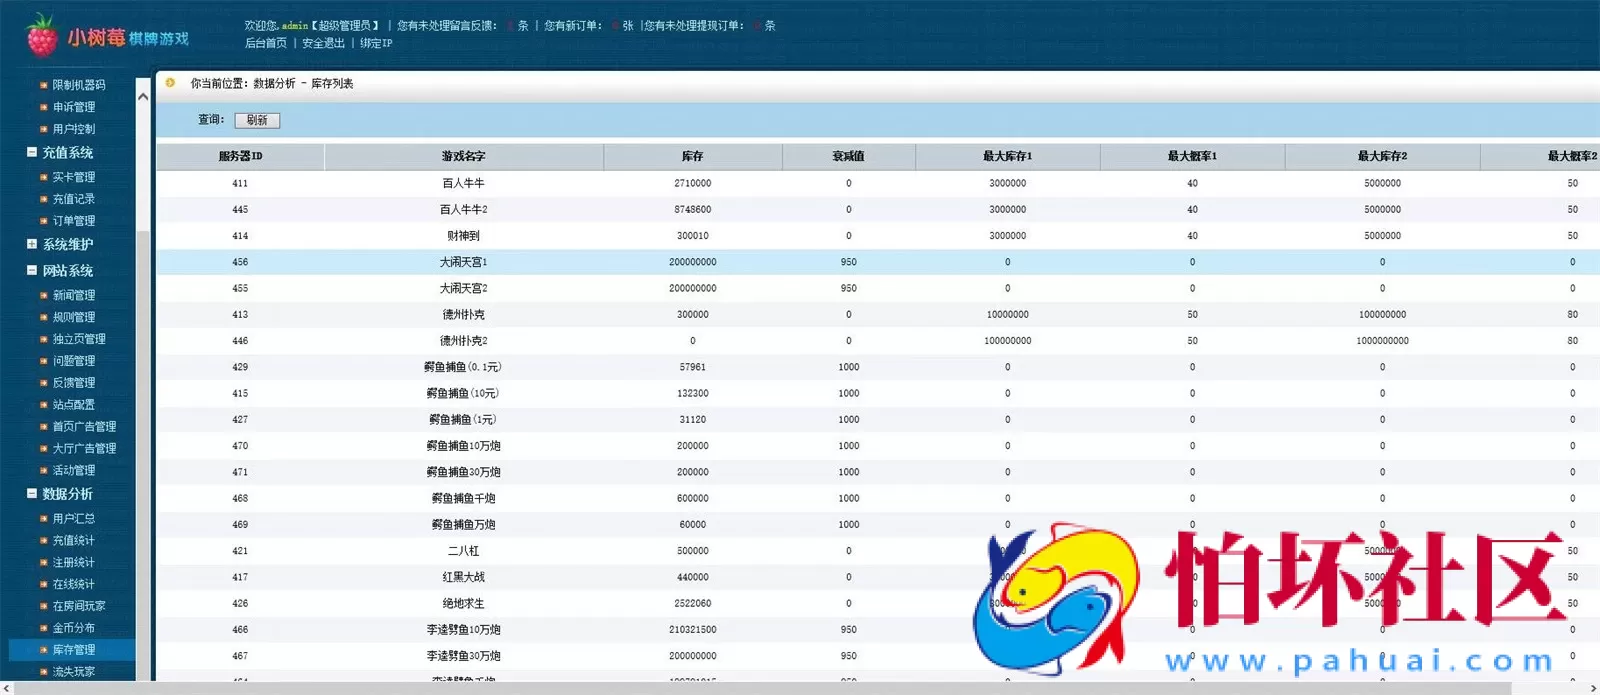Screen dimensions: 1600x695
Task: Open 订单管理 in the sidebar
Action: point(74,221)
